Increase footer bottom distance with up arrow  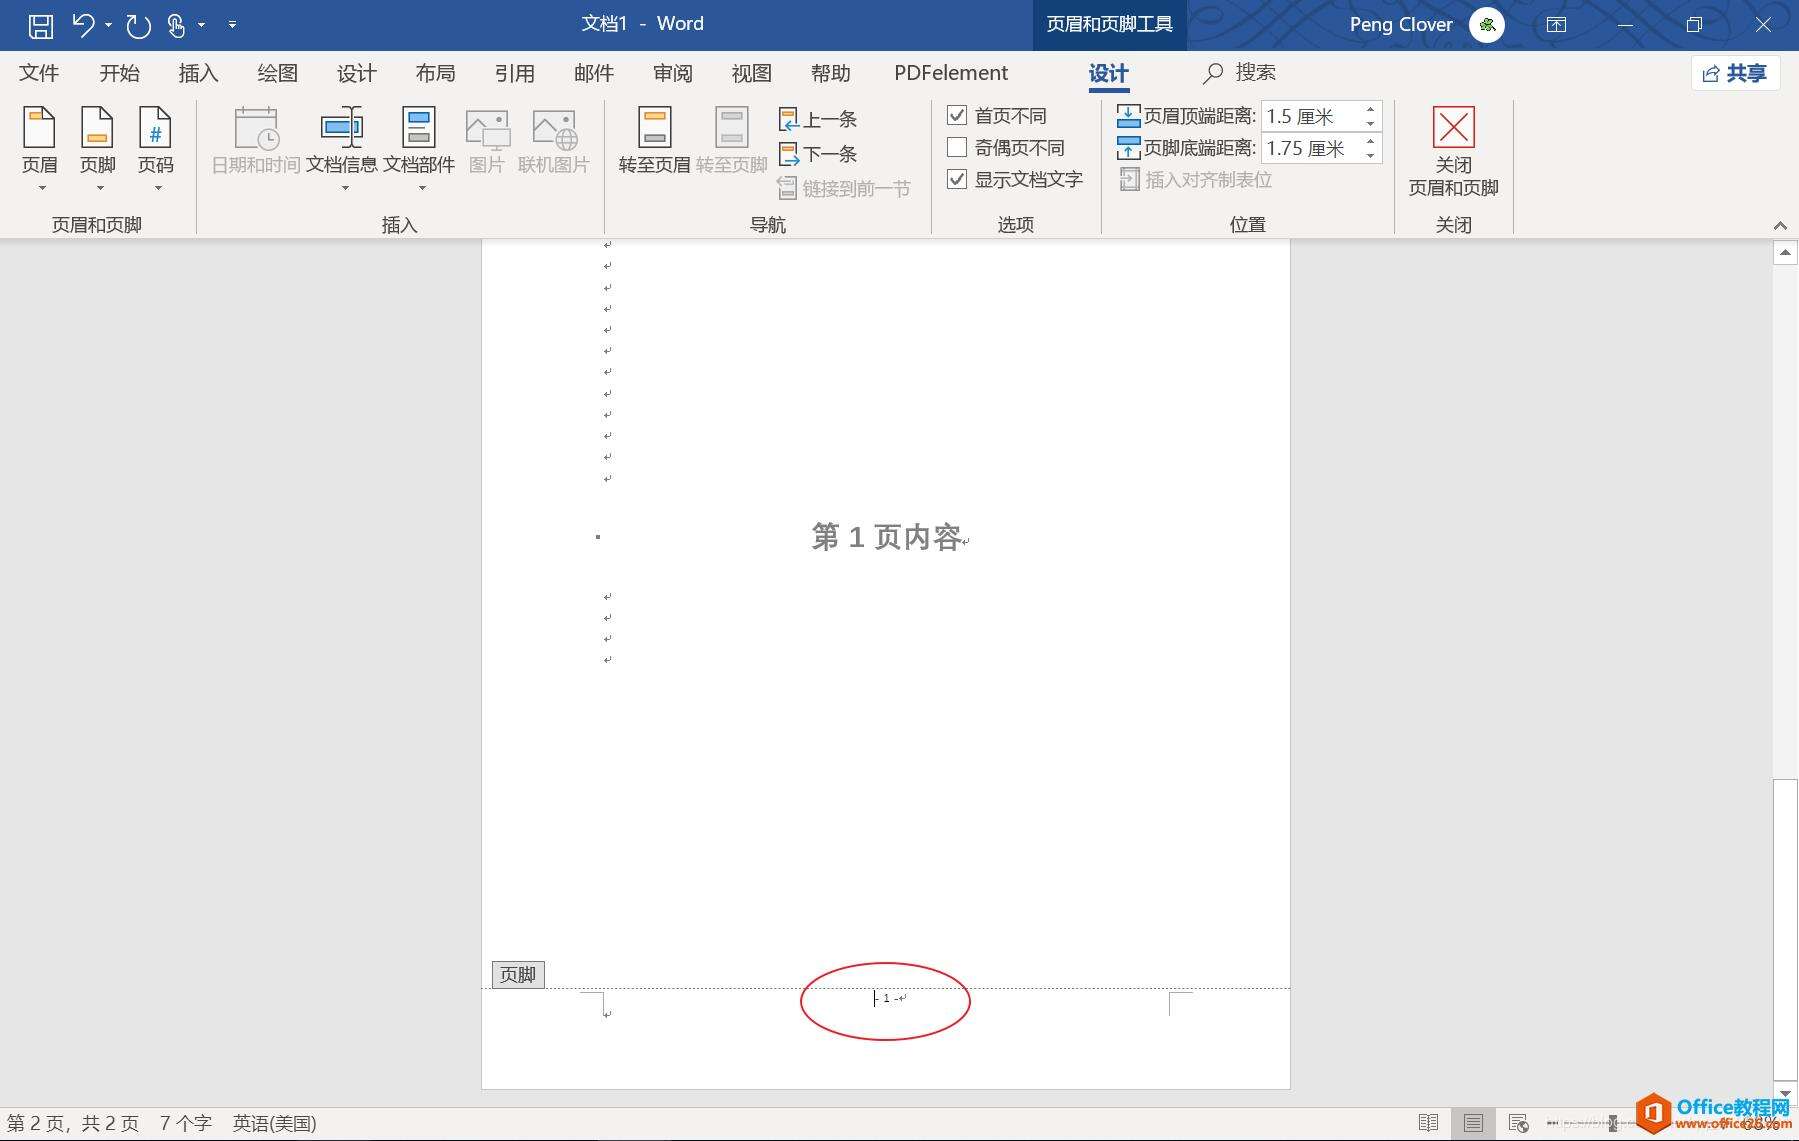[x=1370, y=142]
